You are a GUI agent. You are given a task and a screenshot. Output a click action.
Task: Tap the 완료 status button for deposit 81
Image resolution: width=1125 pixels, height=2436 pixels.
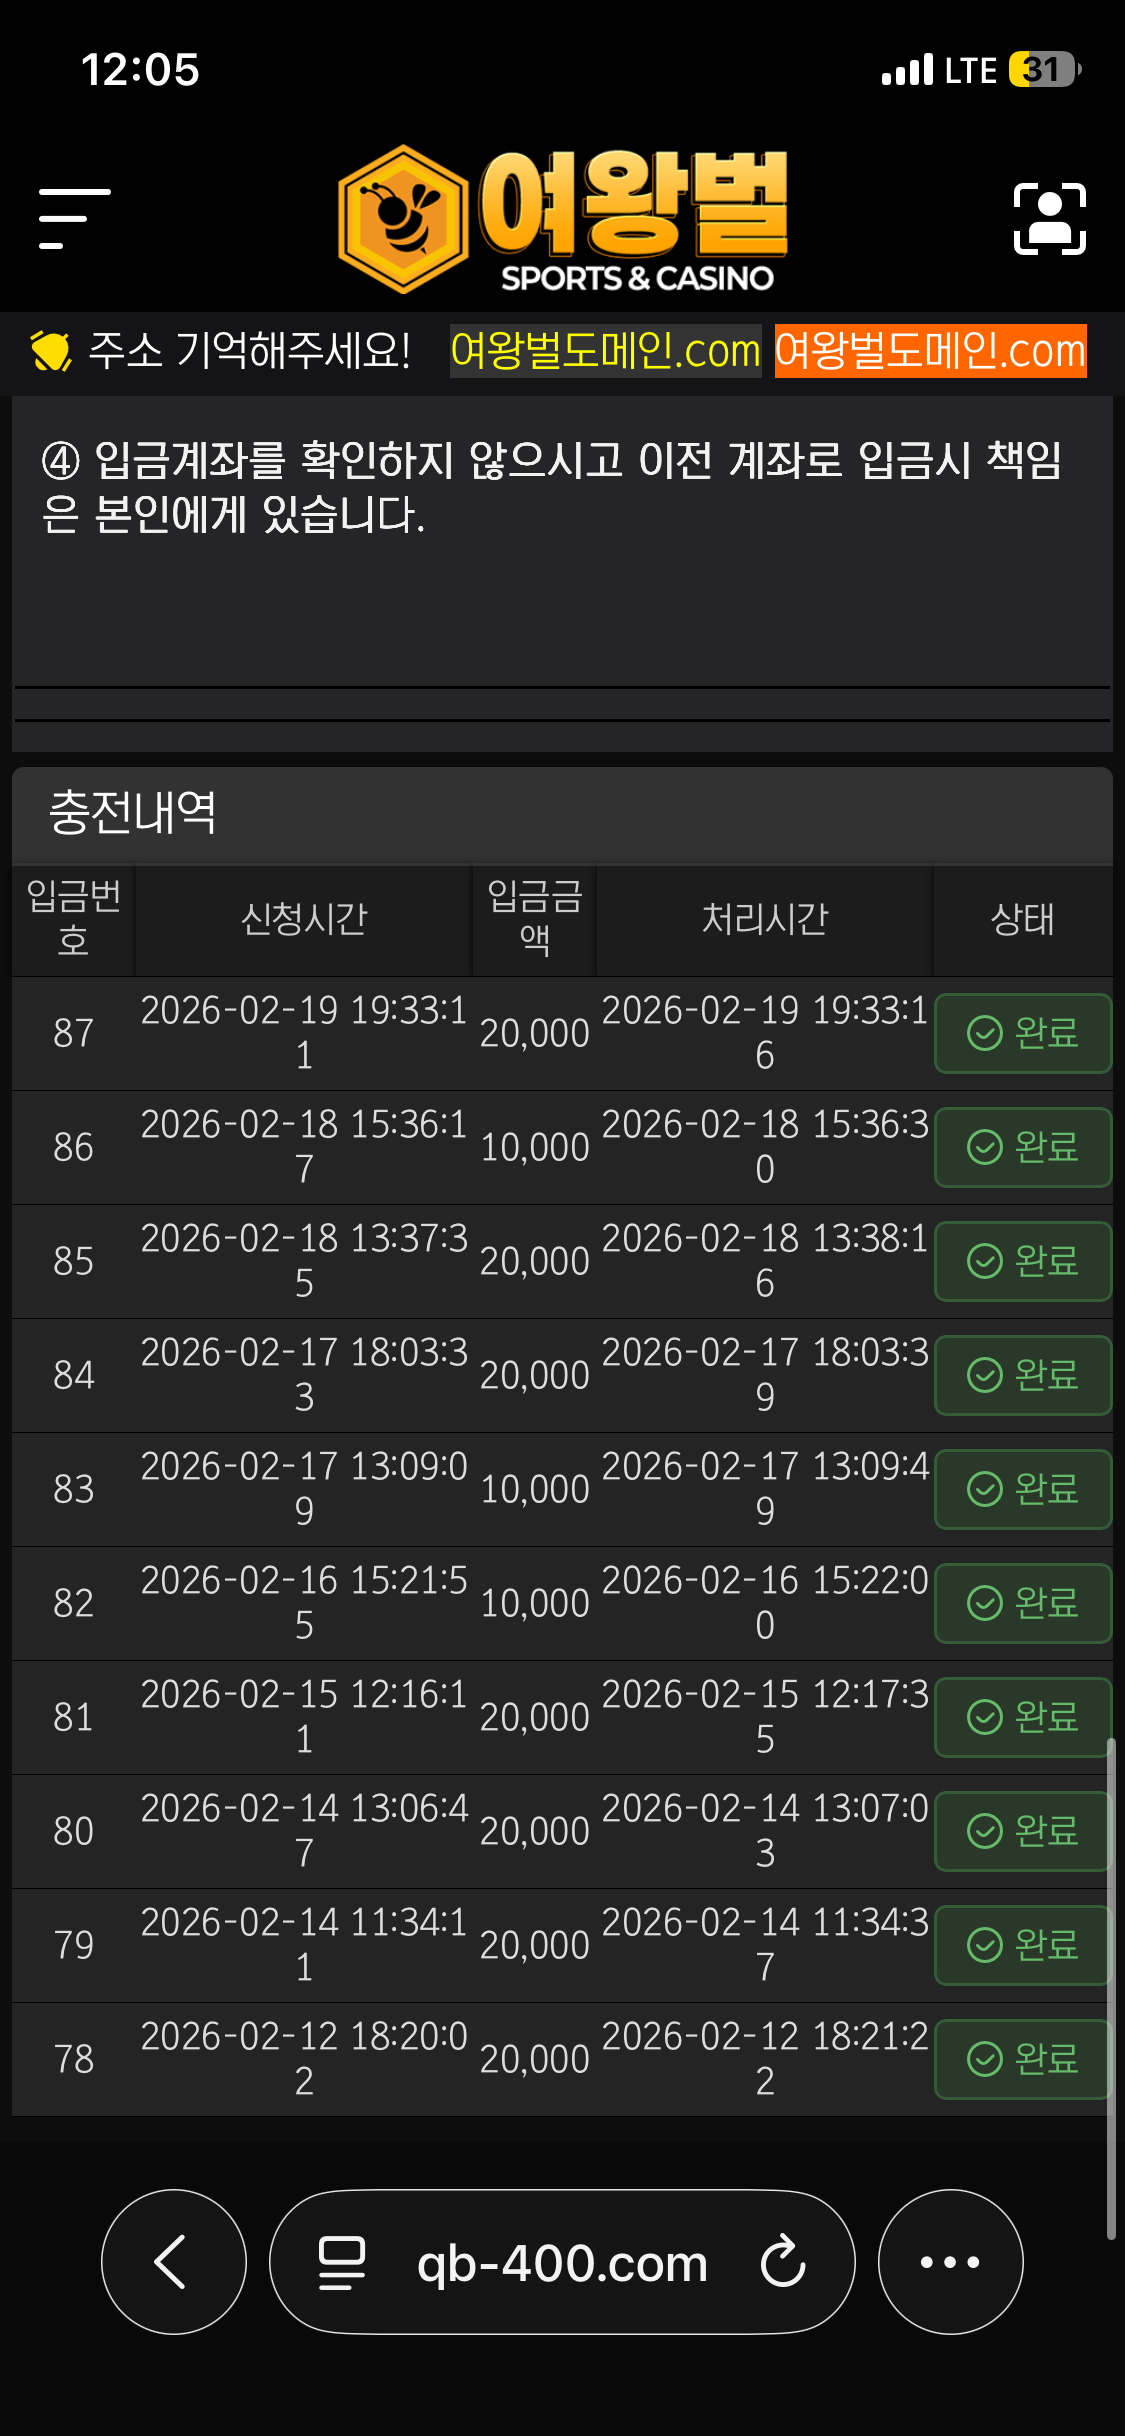pyautogui.click(x=1022, y=1717)
